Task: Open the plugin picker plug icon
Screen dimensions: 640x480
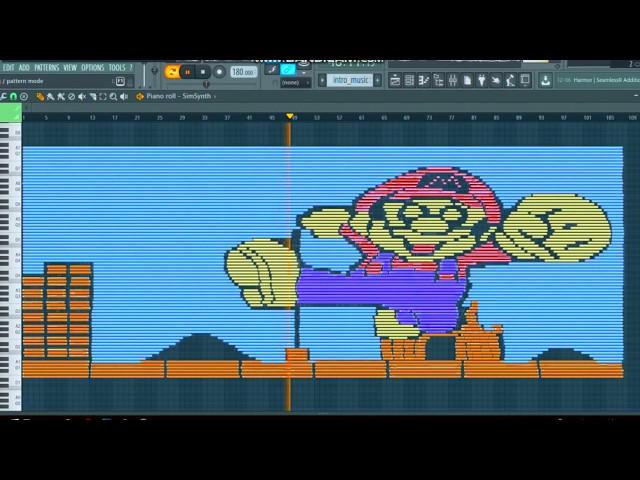Action: click(x=482, y=80)
